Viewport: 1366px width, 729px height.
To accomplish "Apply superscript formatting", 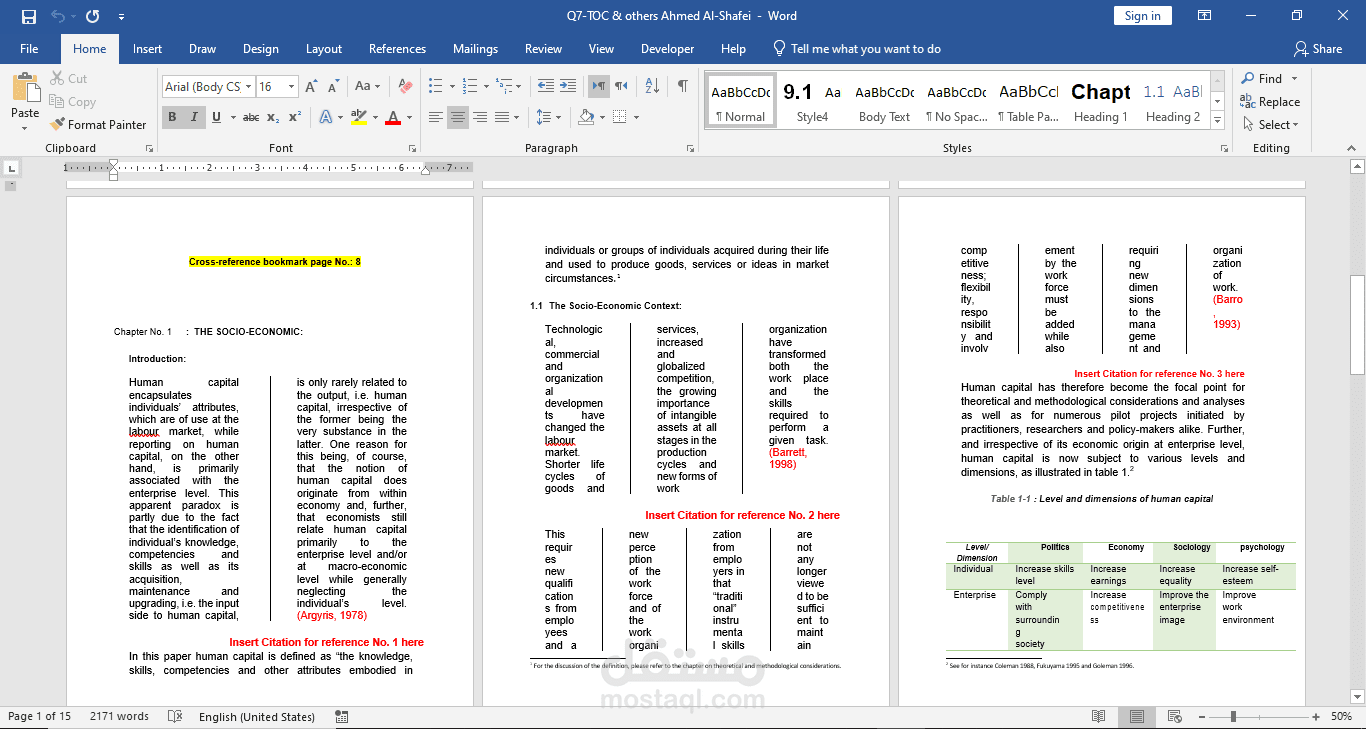I will (295, 117).
